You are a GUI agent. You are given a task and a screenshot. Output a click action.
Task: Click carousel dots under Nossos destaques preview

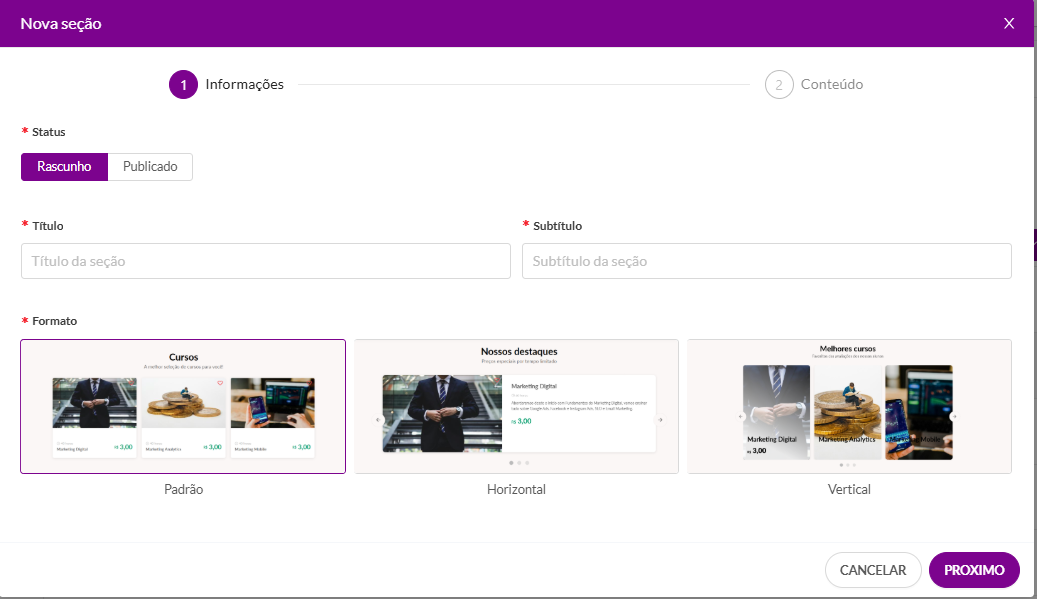pyautogui.click(x=519, y=463)
